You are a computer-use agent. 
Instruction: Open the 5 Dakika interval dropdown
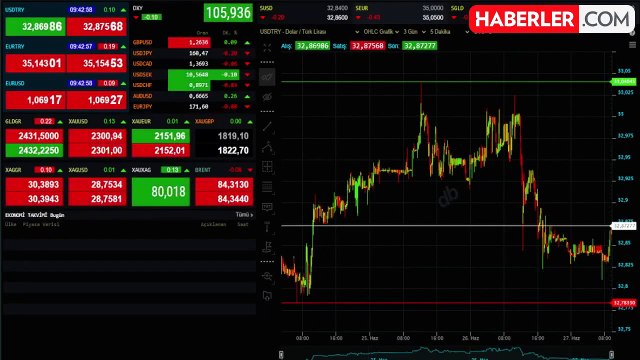pos(449,32)
